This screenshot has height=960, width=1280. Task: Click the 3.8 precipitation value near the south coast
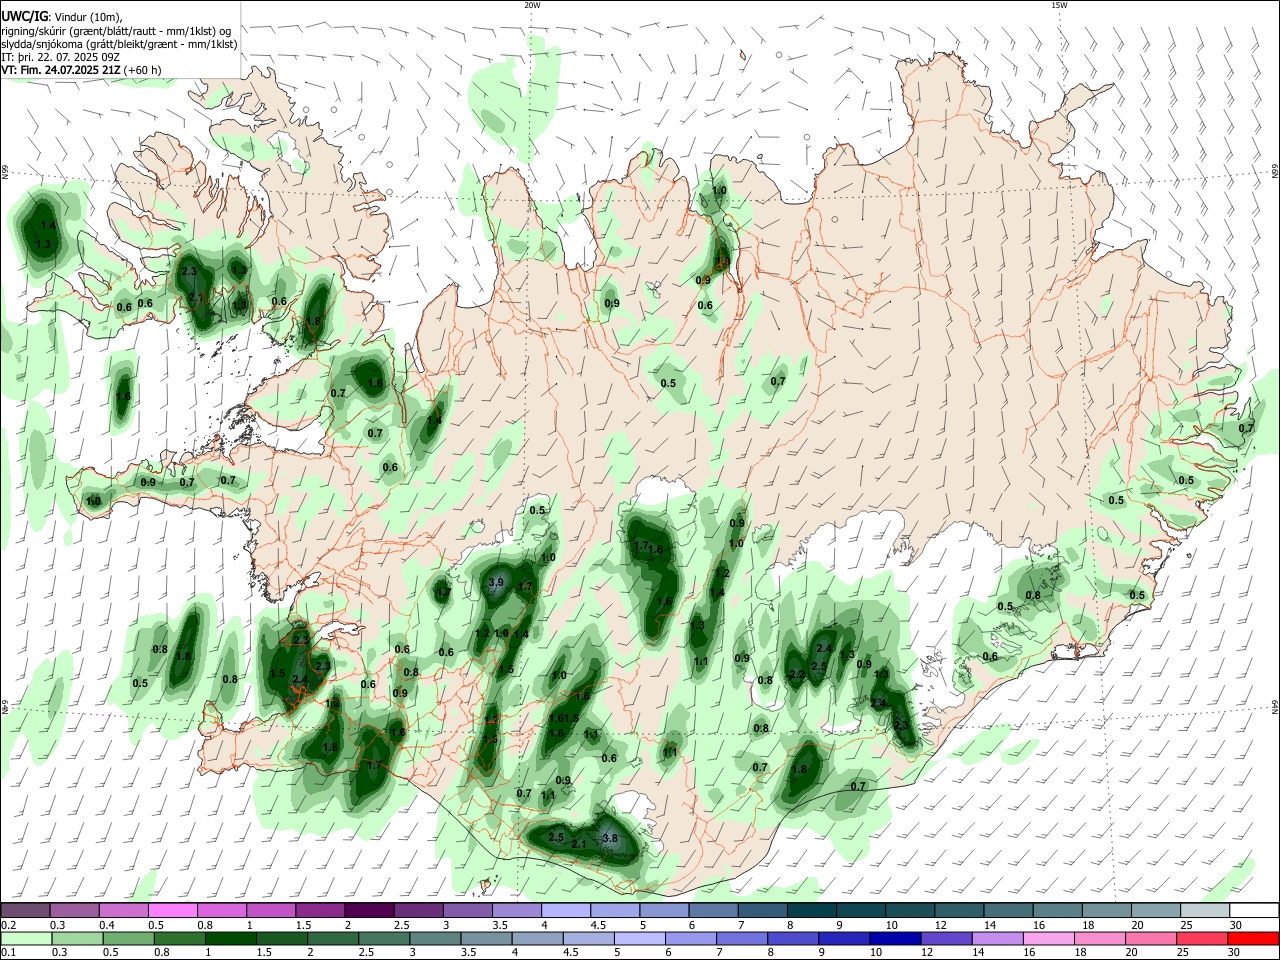tap(610, 839)
